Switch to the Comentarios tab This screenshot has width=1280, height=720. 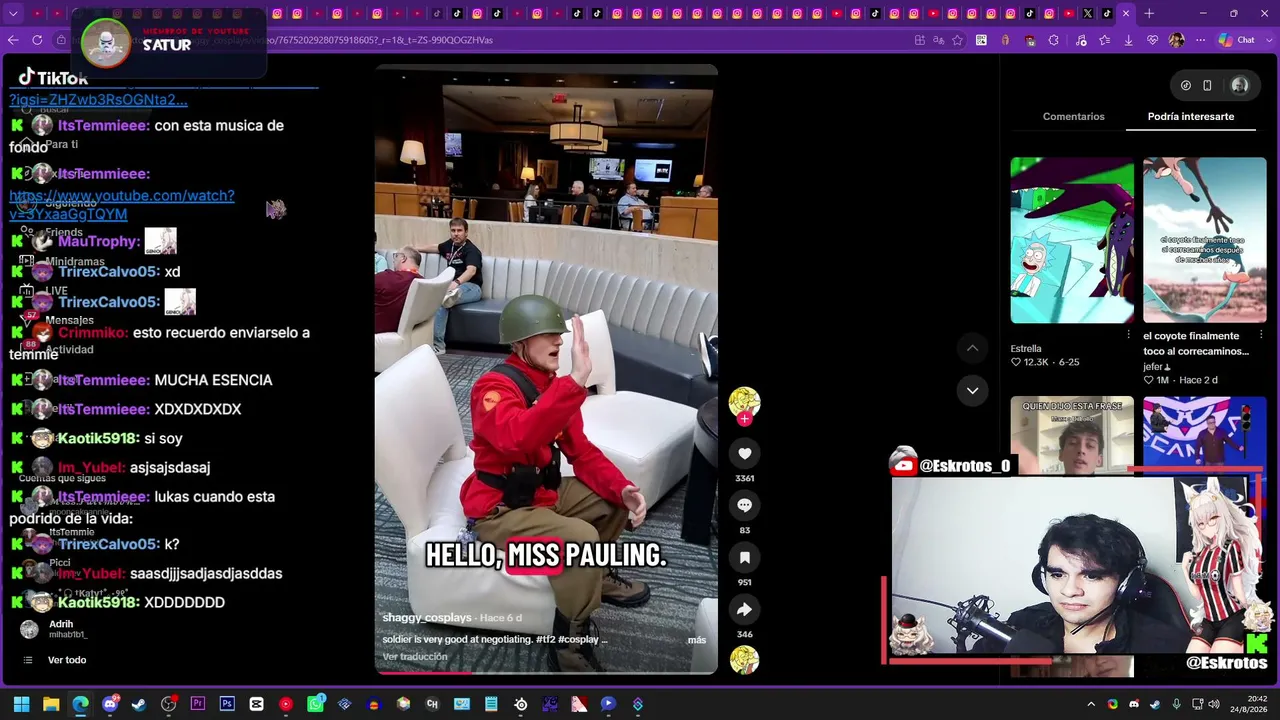point(1073,117)
